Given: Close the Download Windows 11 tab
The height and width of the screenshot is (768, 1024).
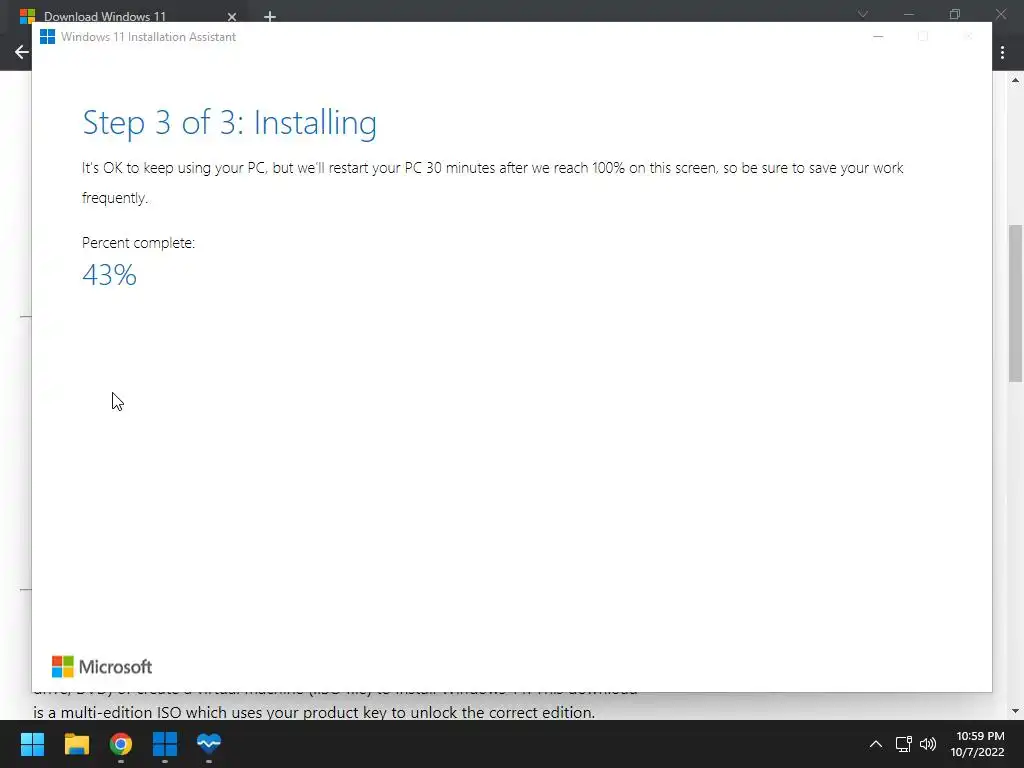Looking at the screenshot, I should [x=232, y=16].
